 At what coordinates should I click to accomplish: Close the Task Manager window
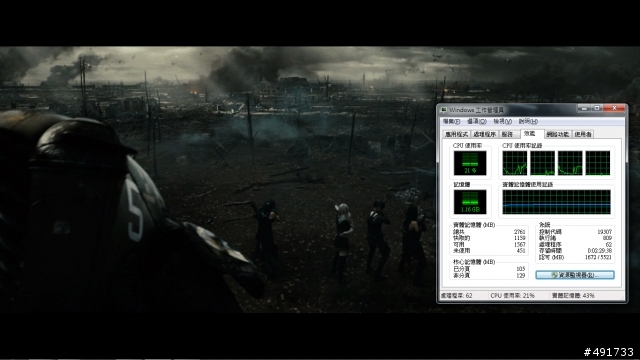(x=615, y=109)
